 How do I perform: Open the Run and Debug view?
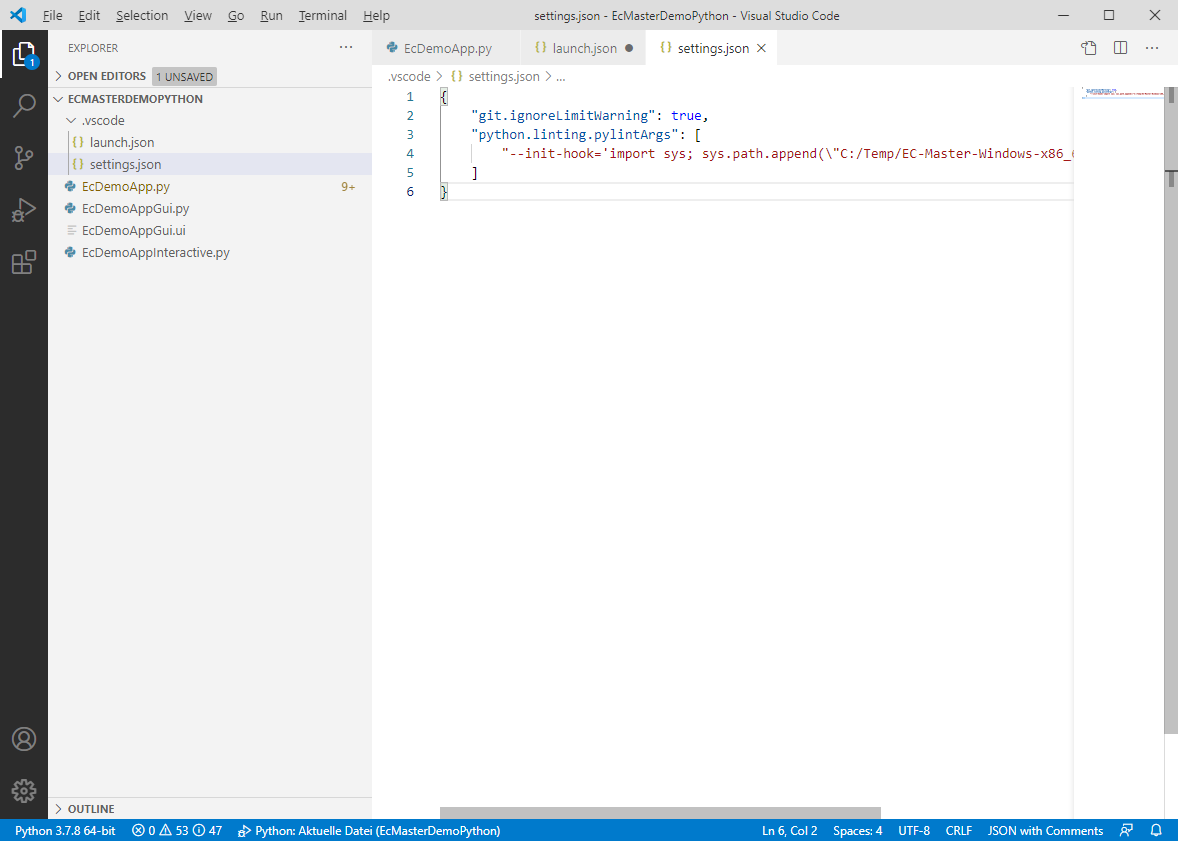click(x=24, y=210)
